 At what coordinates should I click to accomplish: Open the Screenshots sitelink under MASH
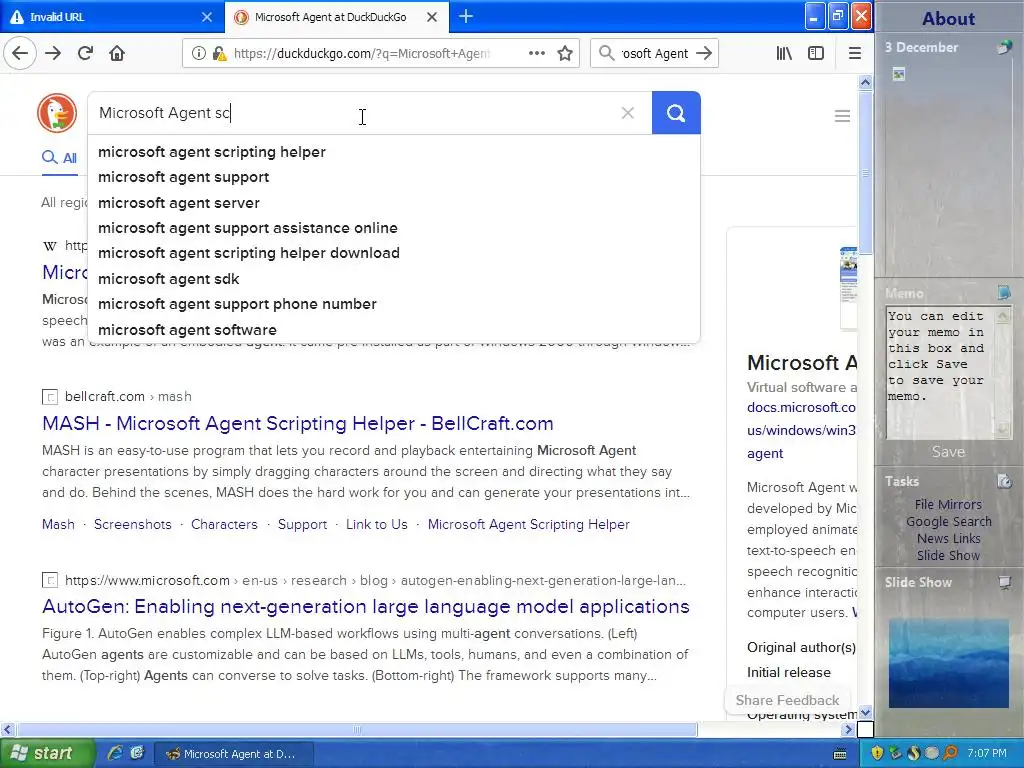point(133,524)
